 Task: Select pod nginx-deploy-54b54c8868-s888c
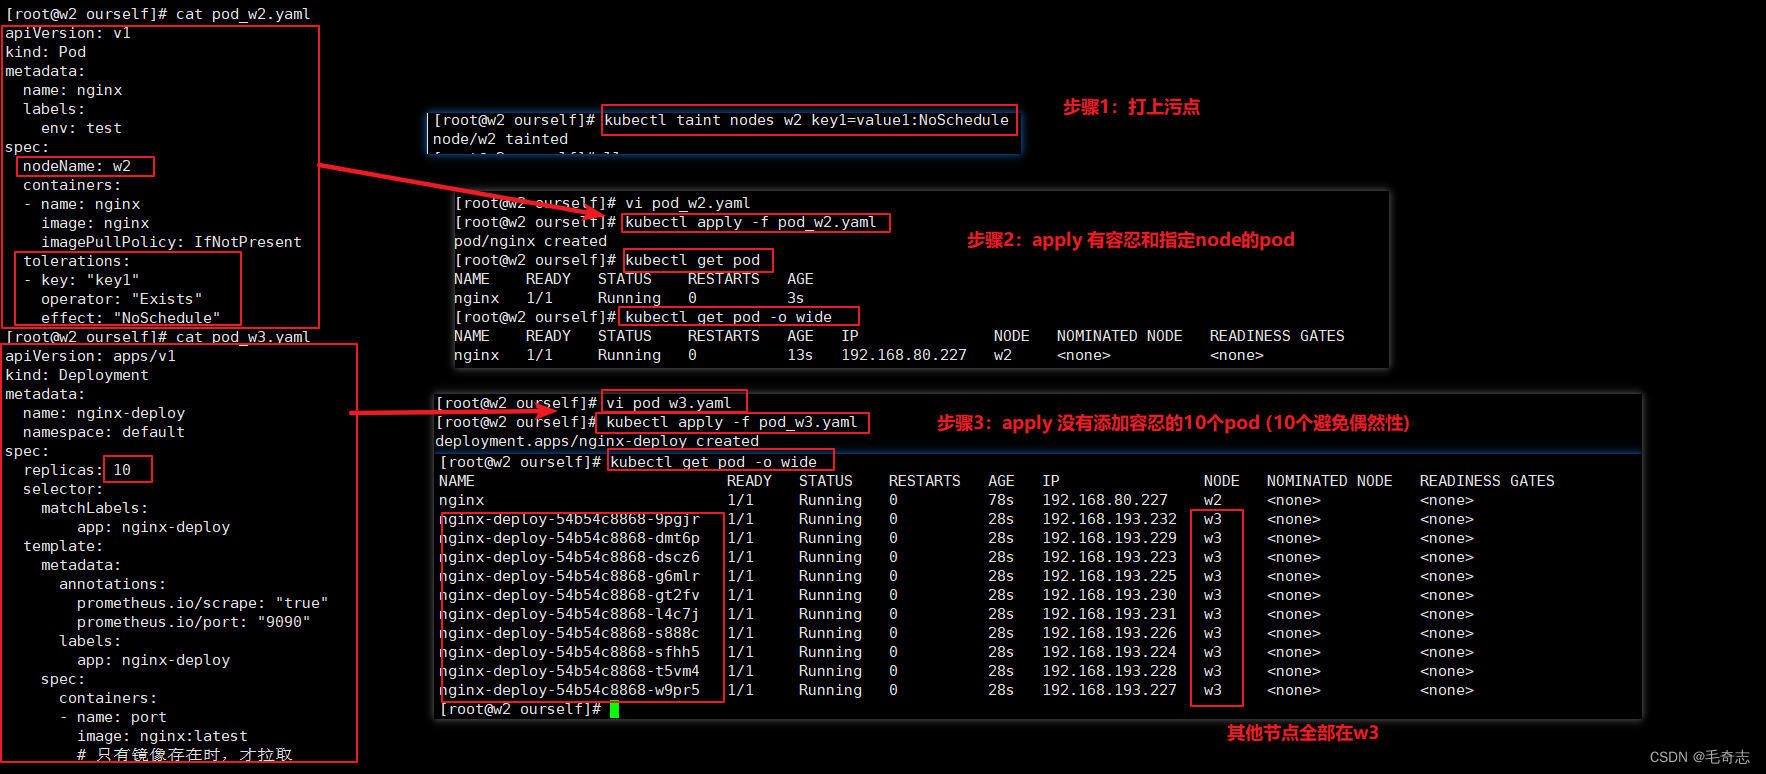pyautogui.click(x=569, y=633)
